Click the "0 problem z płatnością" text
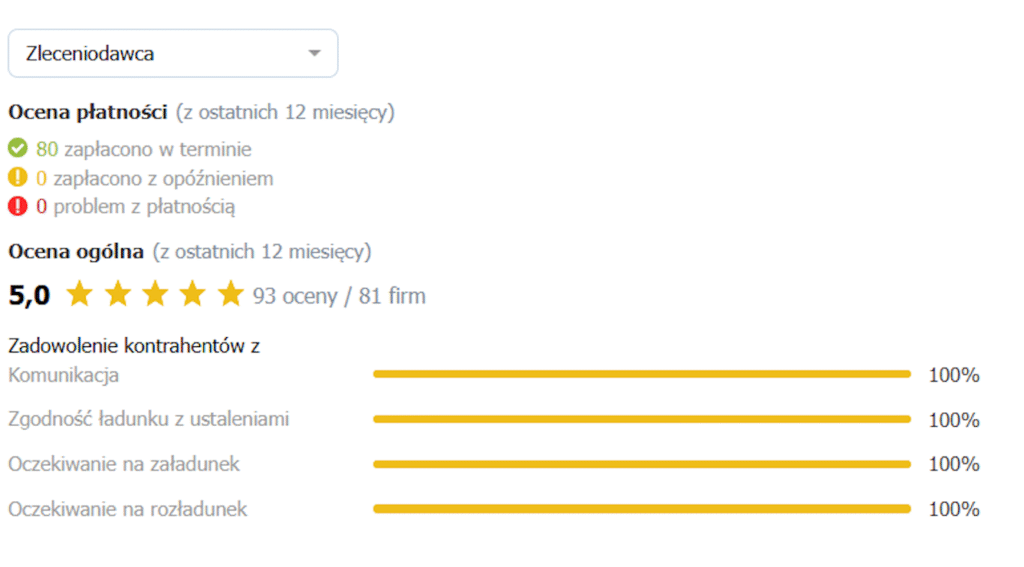Screen dimensions: 1024x567 click(x=136, y=207)
